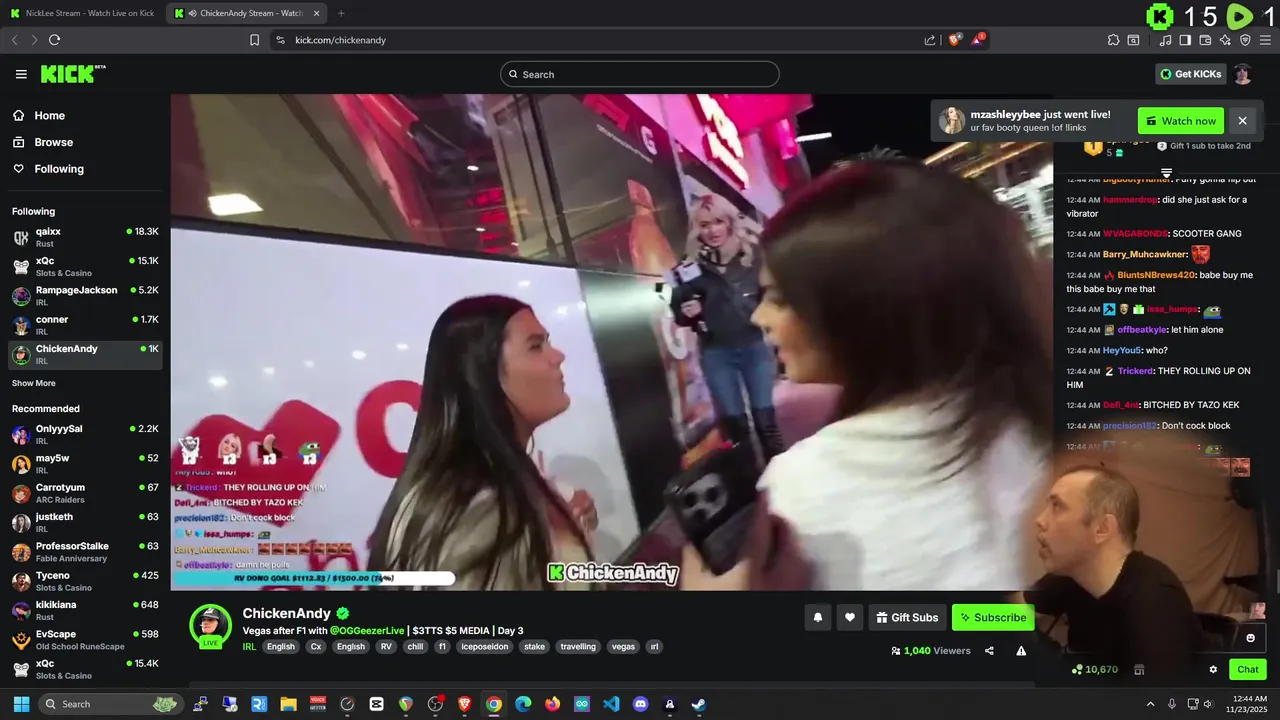Click the green Chat send button
The height and width of the screenshot is (720, 1280).
click(1248, 670)
